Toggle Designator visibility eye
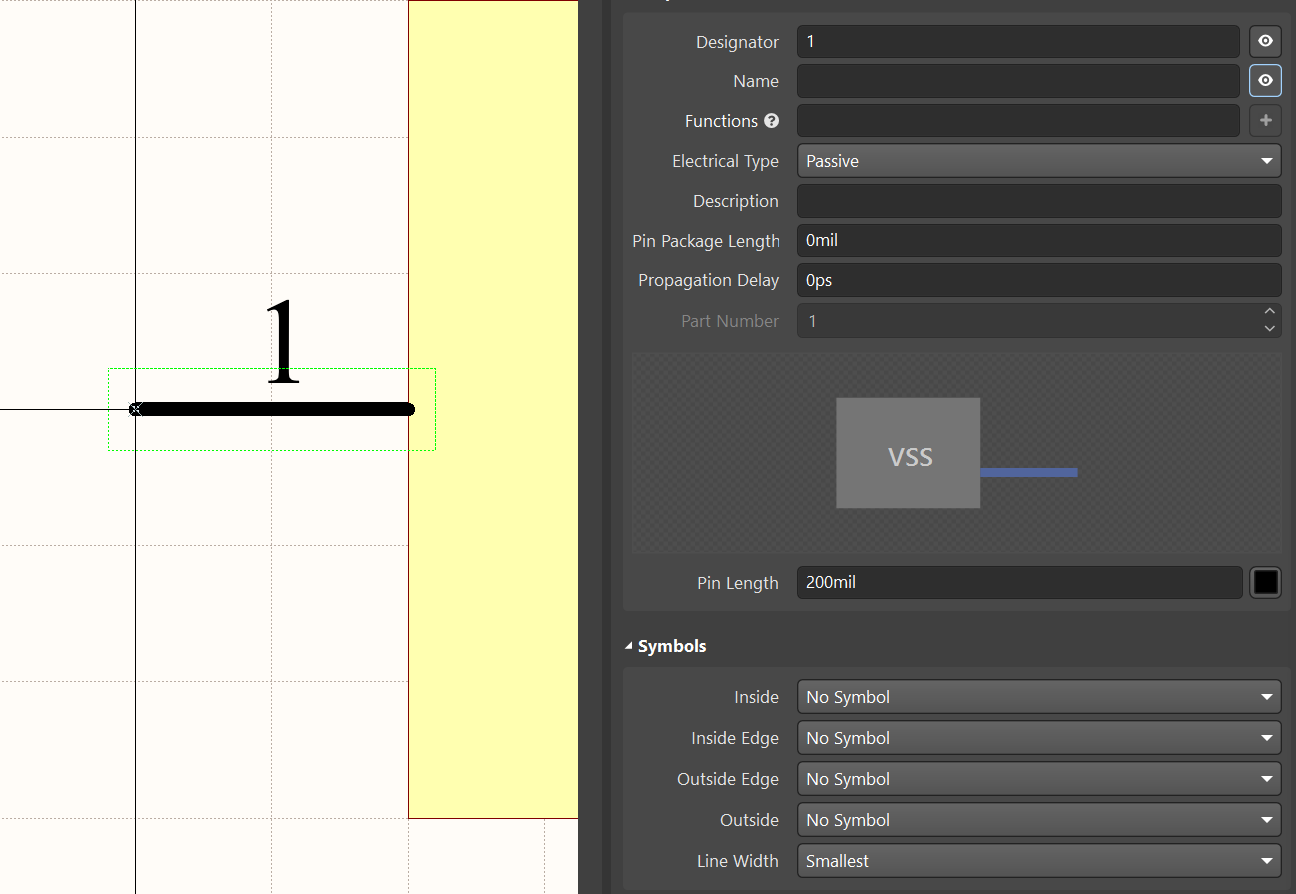 pyautogui.click(x=1265, y=41)
